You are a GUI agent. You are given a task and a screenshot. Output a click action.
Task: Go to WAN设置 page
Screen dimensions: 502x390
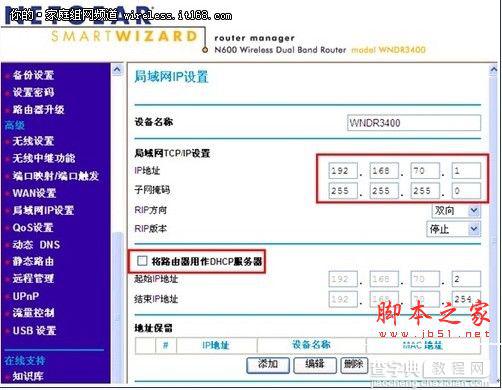coord(34,193)
